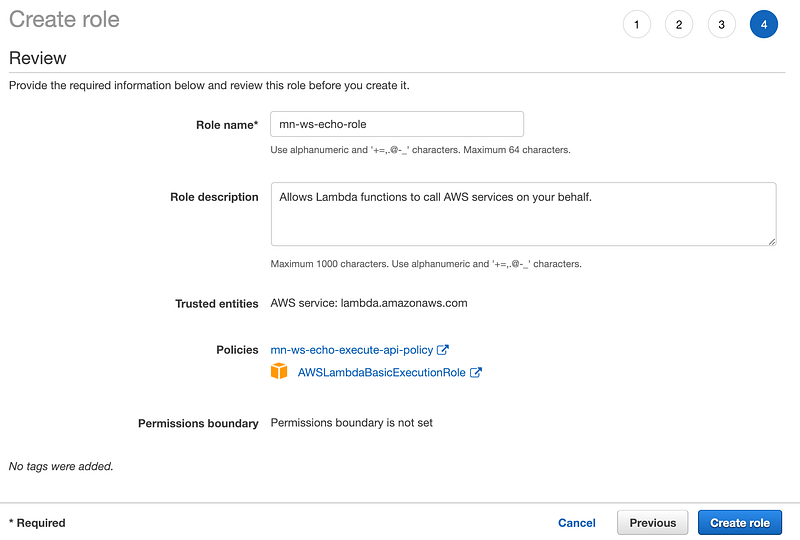Go to step 1 in the wizard

pyautogui.click(x=636, y=24)
